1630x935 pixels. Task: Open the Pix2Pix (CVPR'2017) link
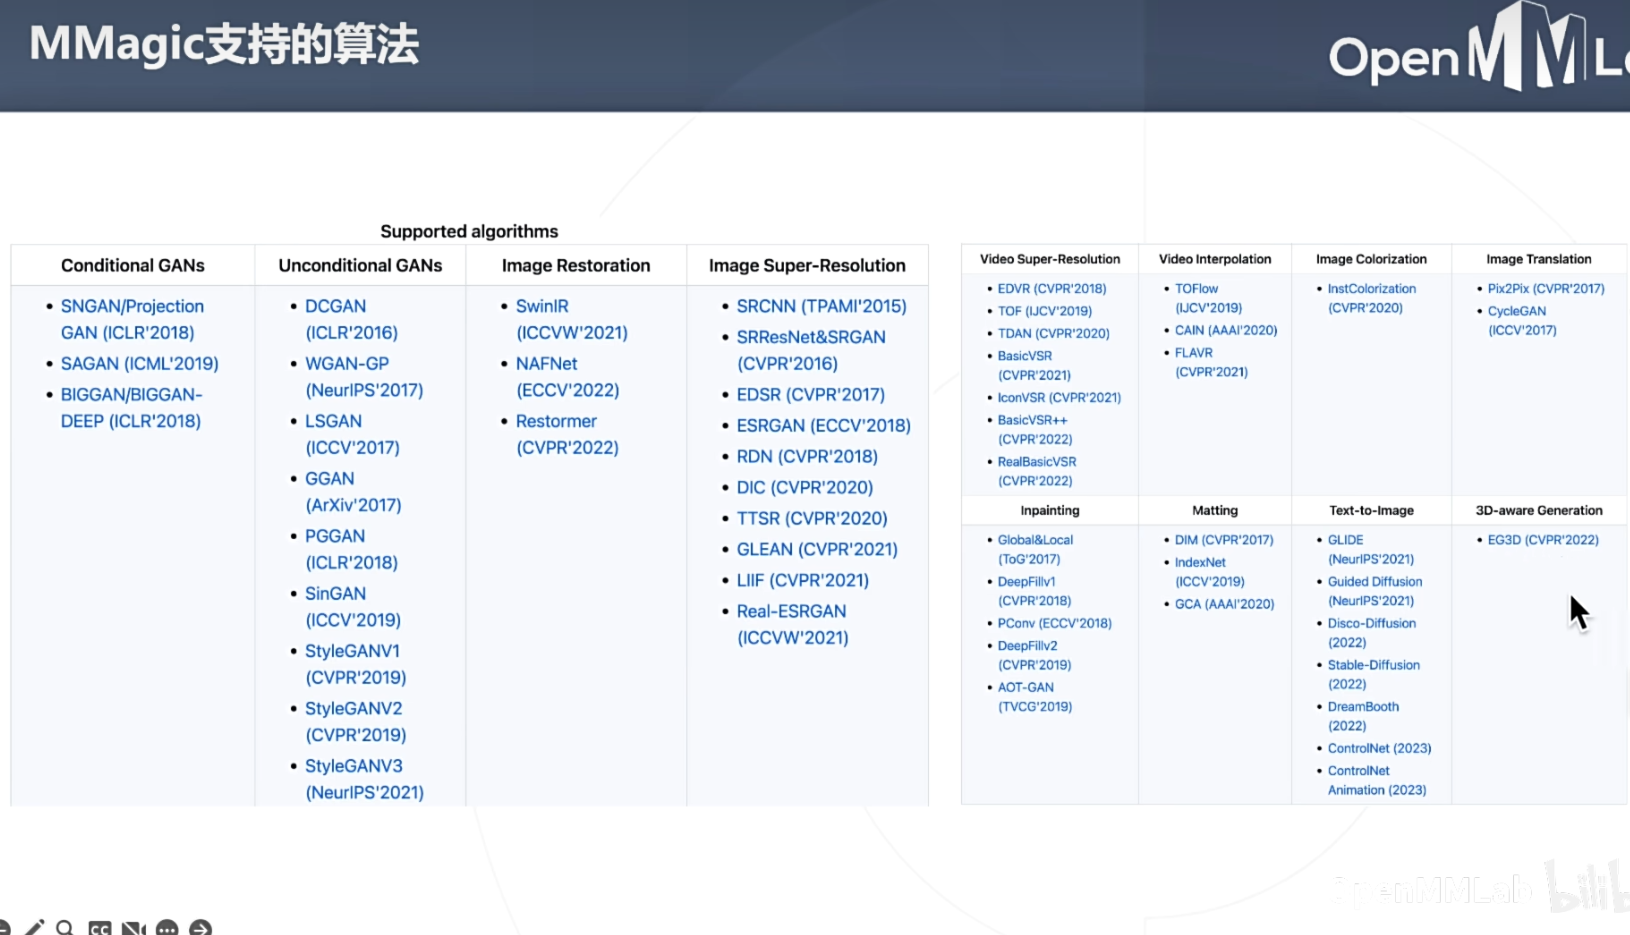(x=1546, y=288)
